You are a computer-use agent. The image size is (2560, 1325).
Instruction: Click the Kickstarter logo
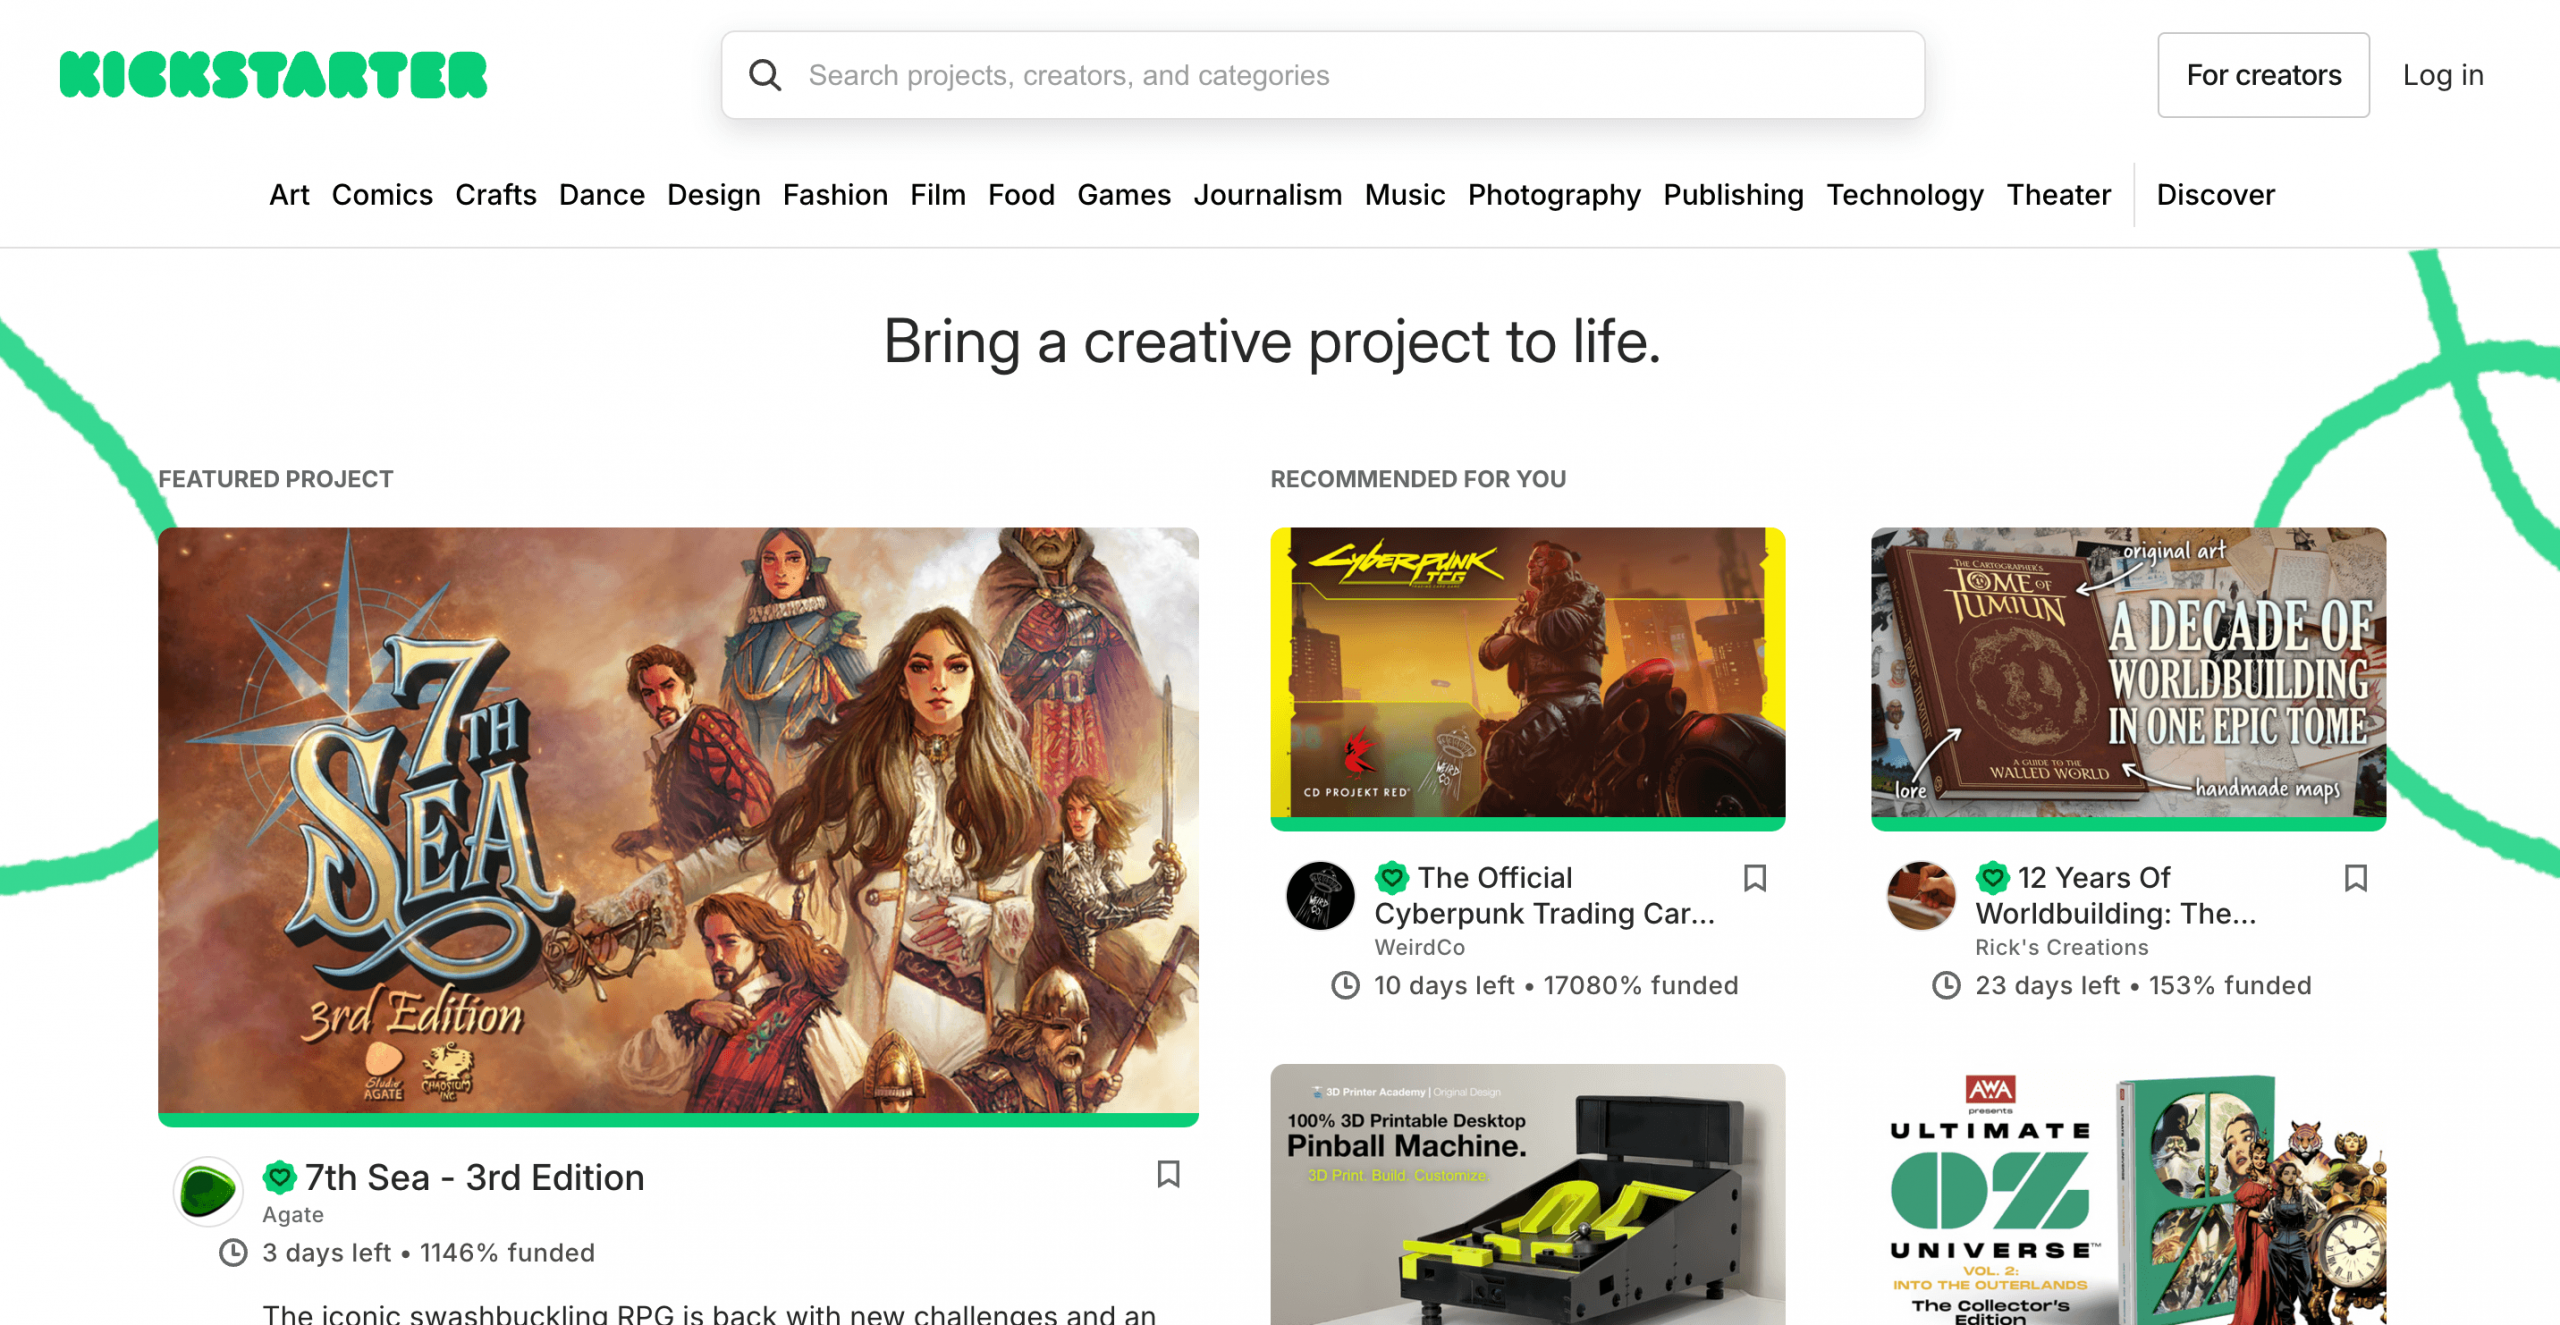point(273,75)
